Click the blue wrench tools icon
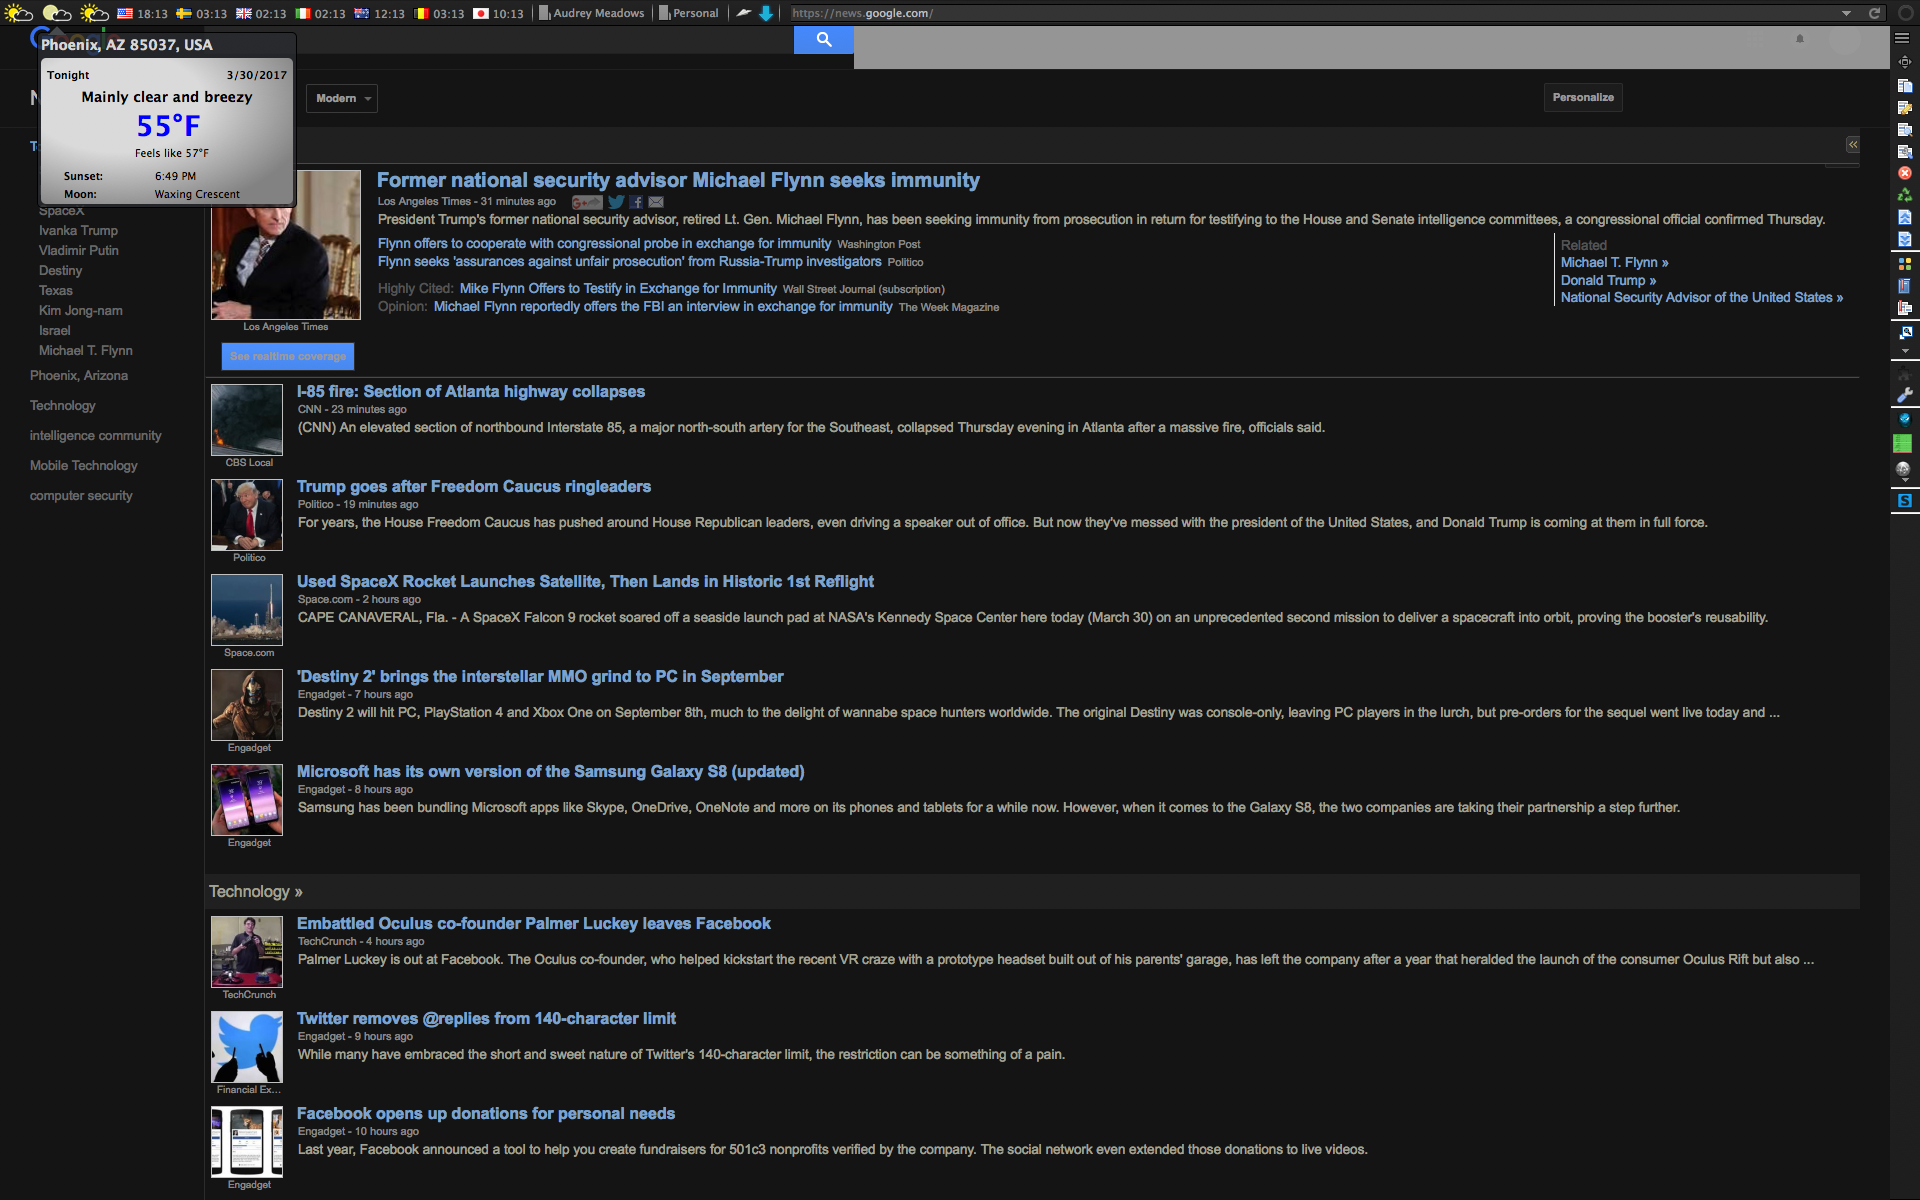 point(1904,396)
